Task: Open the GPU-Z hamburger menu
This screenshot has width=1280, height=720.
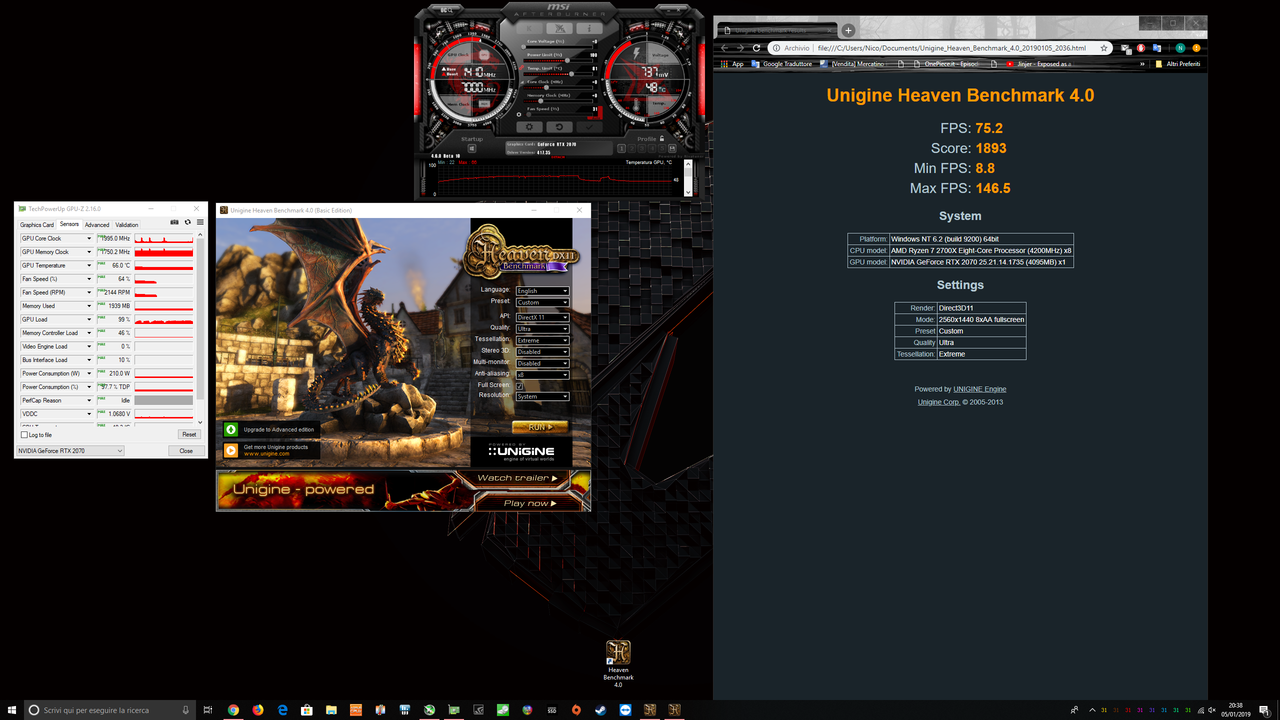Action: (200, 222)
